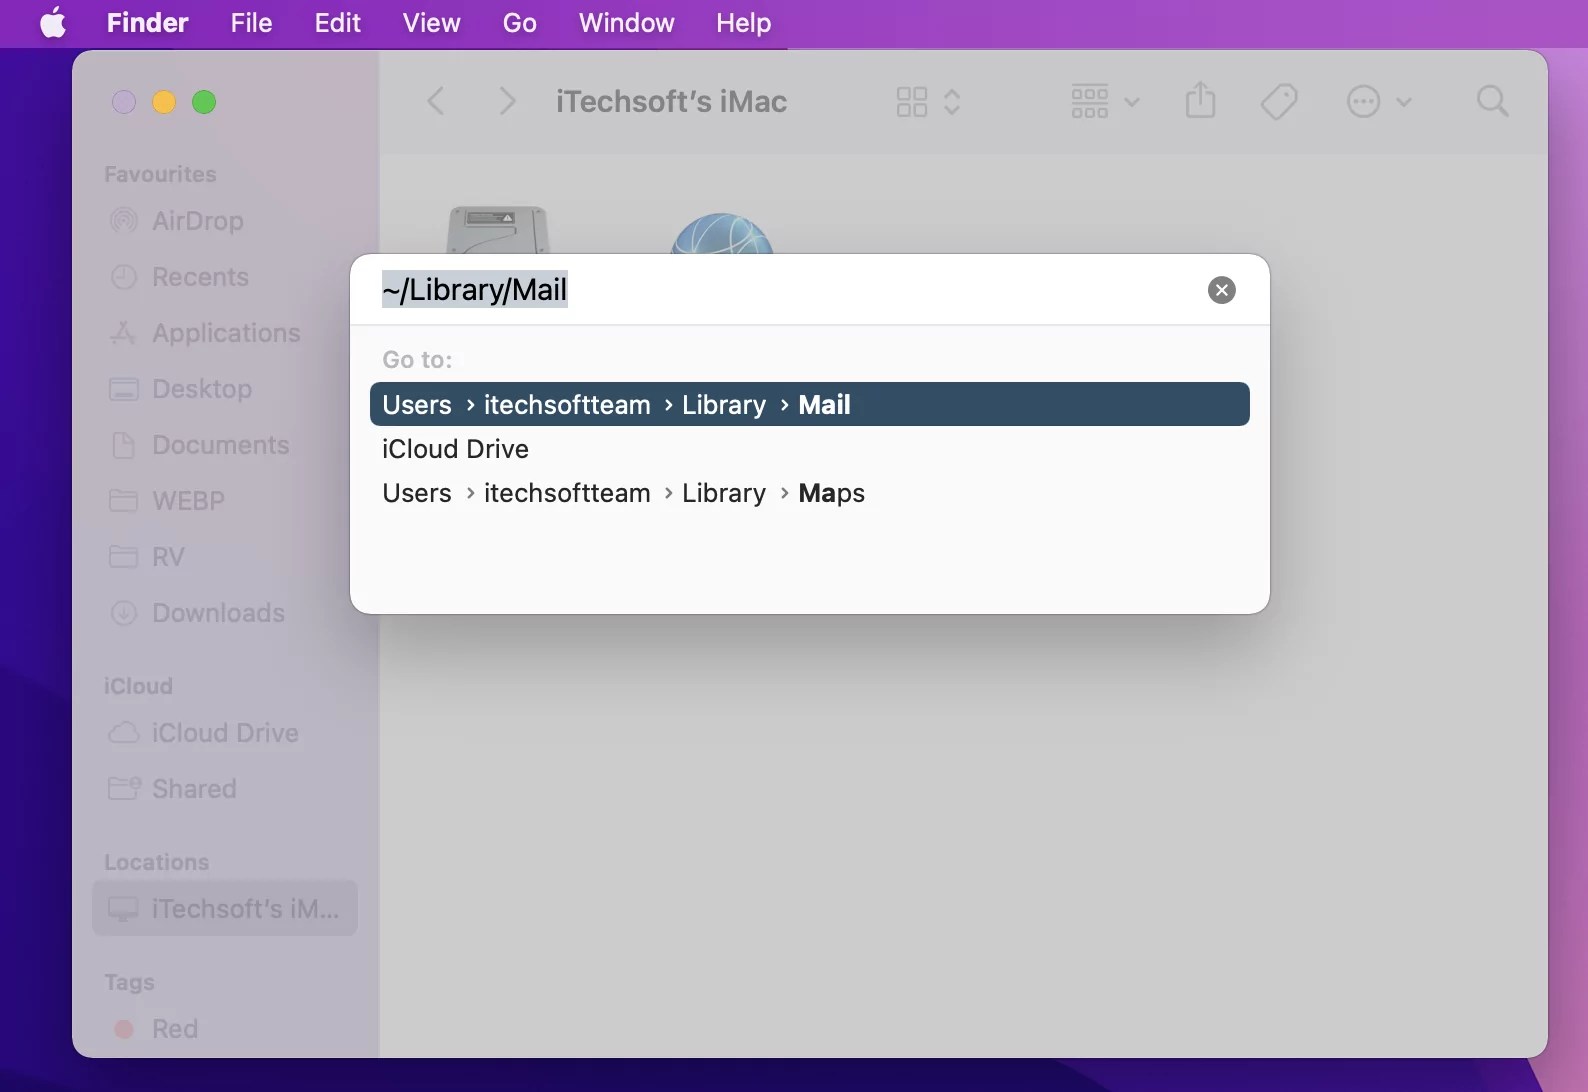Open the More actions ellipsis icon
Image resolution: width=1588 pixels, height=1092 pixels.
pyautogui.click(x=1363, y=101)
